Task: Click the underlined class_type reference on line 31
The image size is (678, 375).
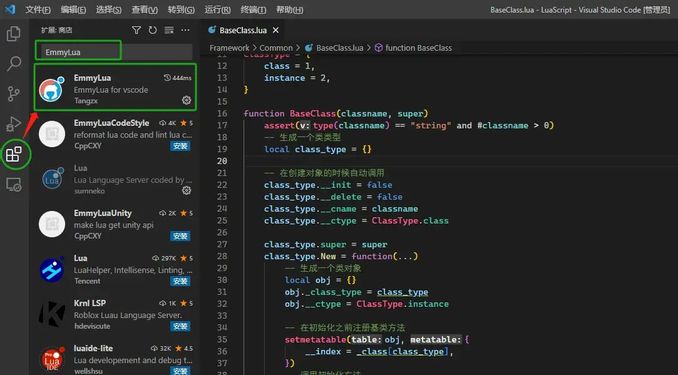Action: (x=402, y=292)
